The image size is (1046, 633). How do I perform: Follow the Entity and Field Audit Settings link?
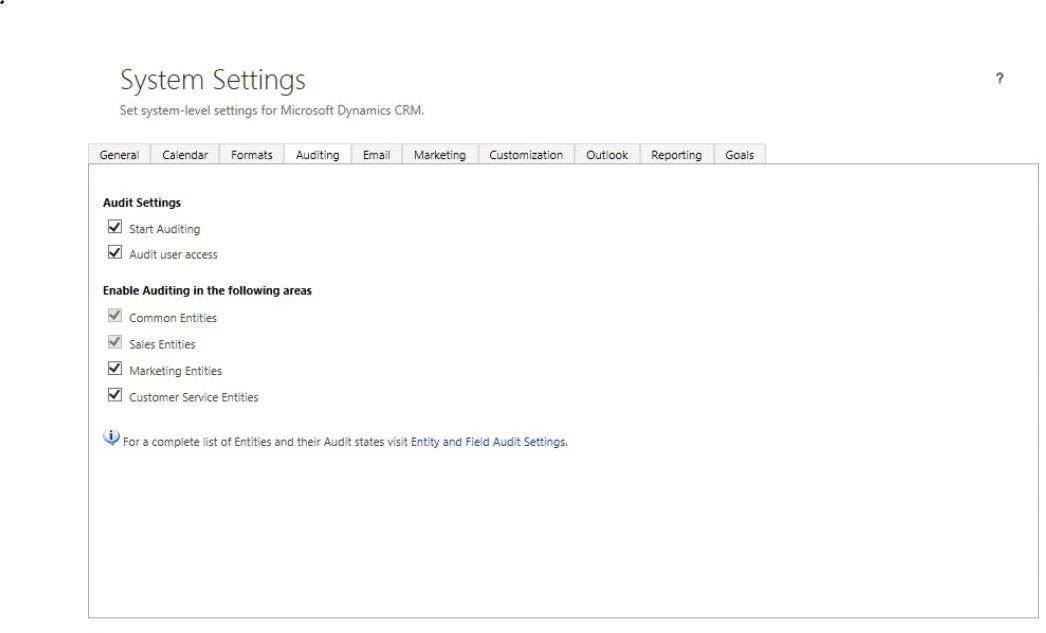[488, 442]
